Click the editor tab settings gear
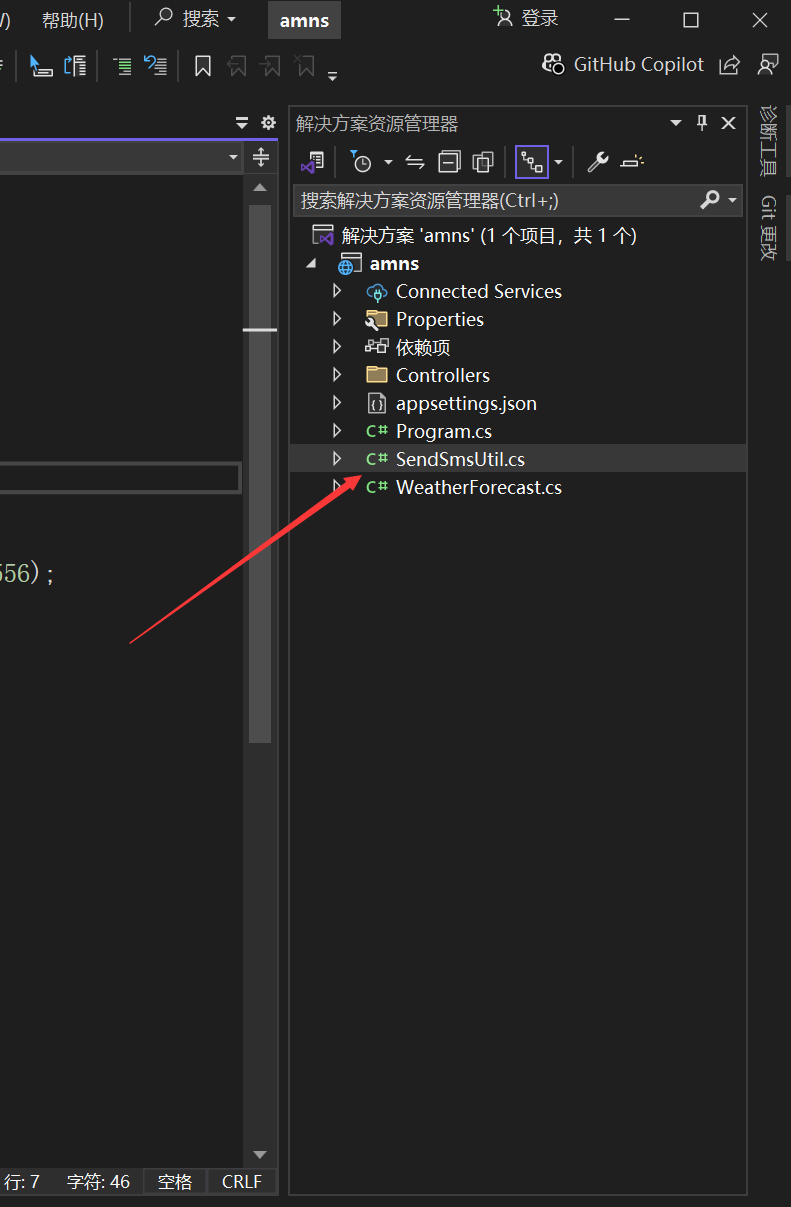Viewport: 791px width, 1207px height. (268, 123)
